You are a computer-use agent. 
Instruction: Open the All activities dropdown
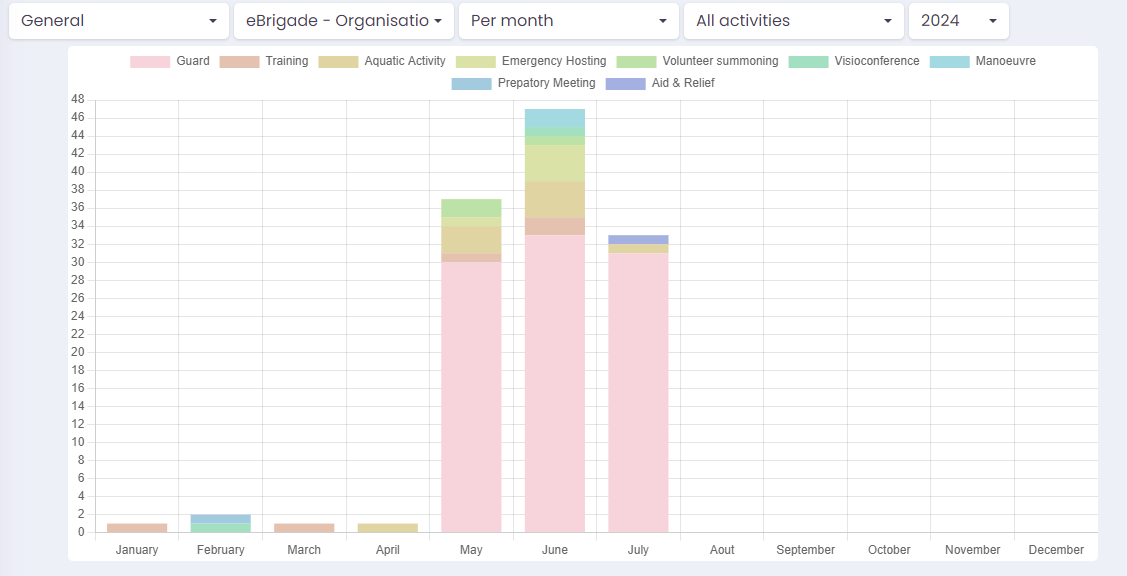(x=794, y=21)
